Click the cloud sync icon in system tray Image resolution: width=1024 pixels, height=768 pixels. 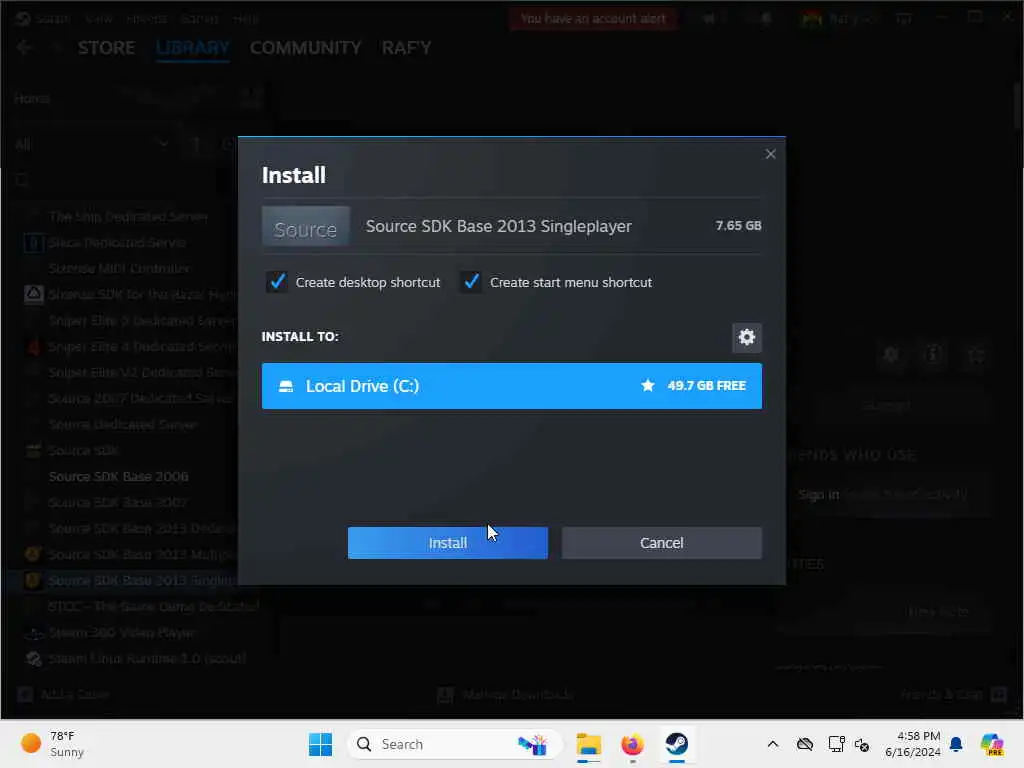tap(805, 744)
